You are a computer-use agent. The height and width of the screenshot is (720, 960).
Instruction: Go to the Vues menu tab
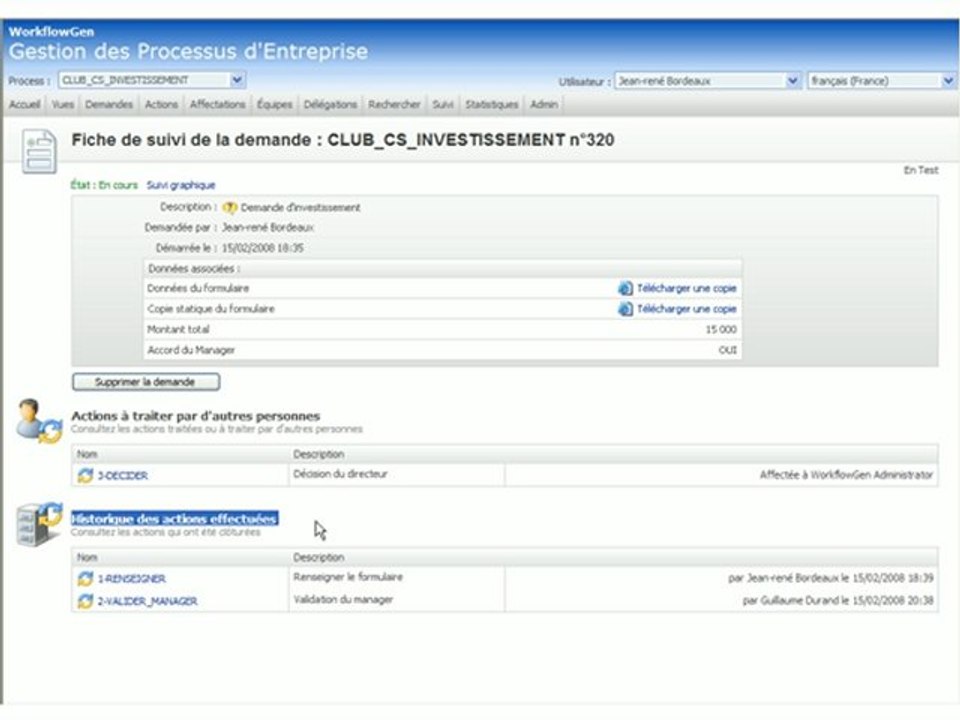[62, 105]
